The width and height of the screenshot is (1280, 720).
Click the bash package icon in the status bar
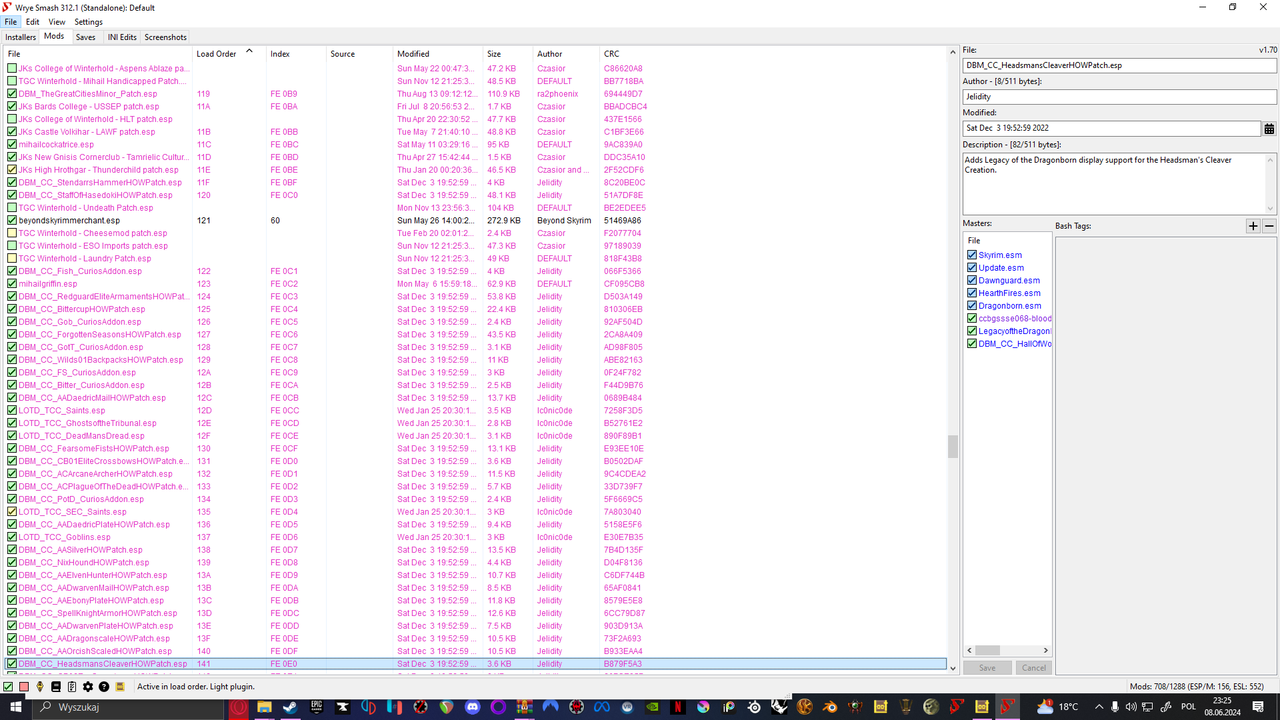point(120,687)
